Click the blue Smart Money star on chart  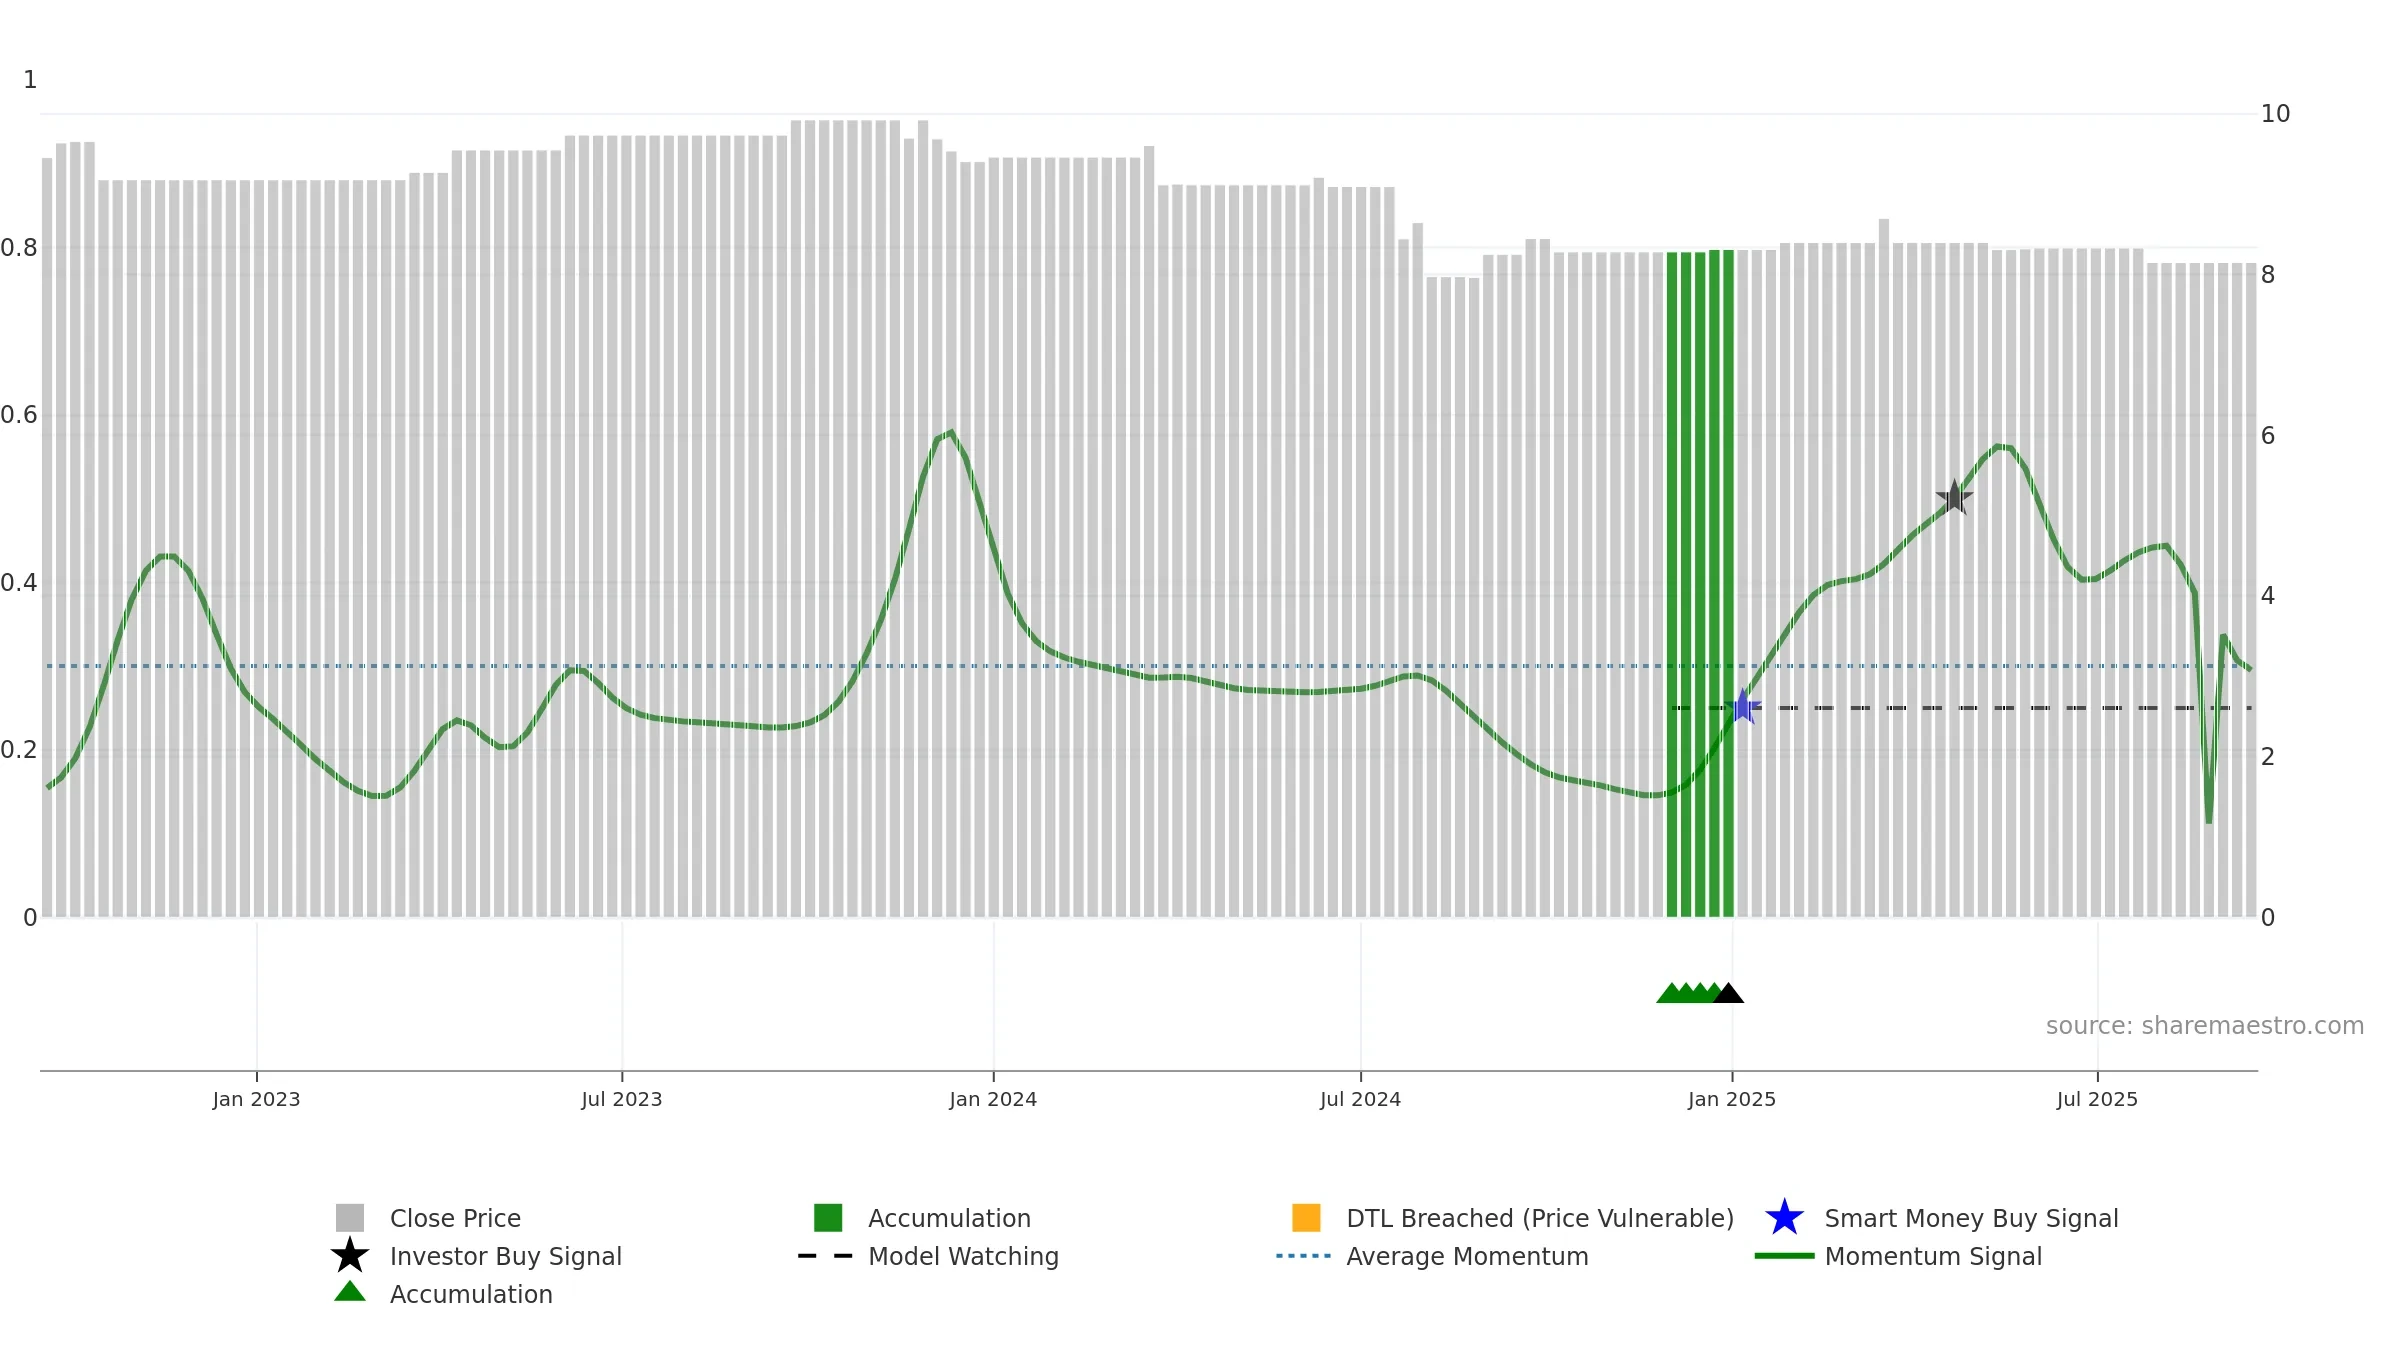pyautogui.click(x=1743, y=707)
